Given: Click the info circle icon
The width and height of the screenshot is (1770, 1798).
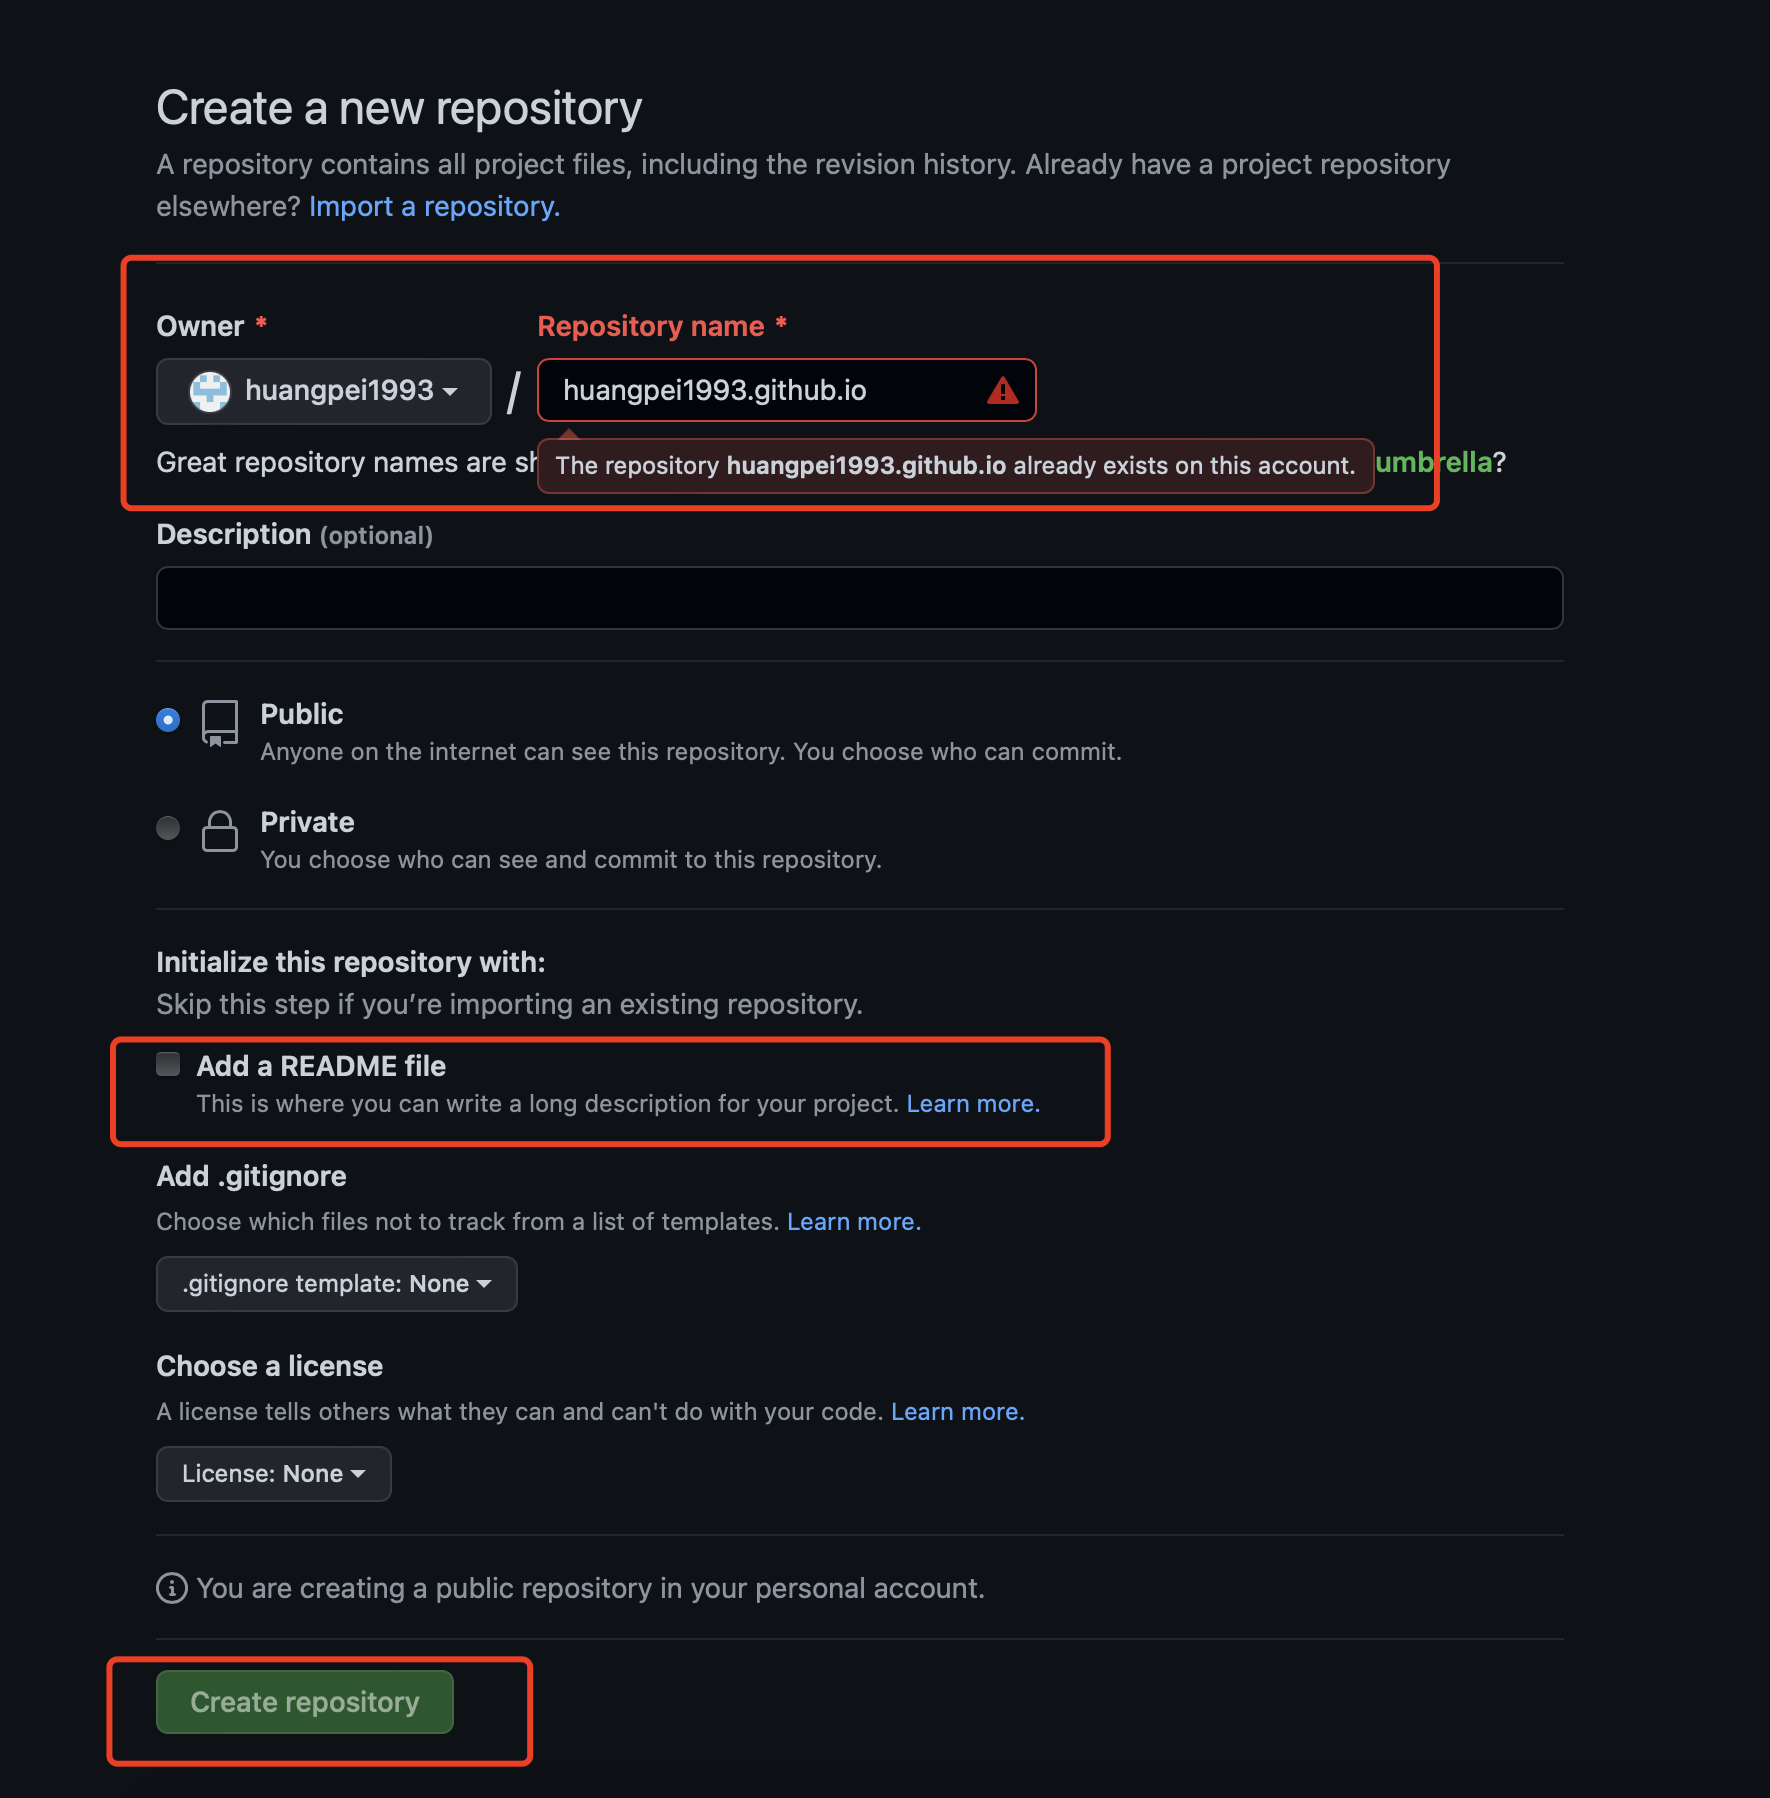Looking at the screenshot, I should 172,1588.
